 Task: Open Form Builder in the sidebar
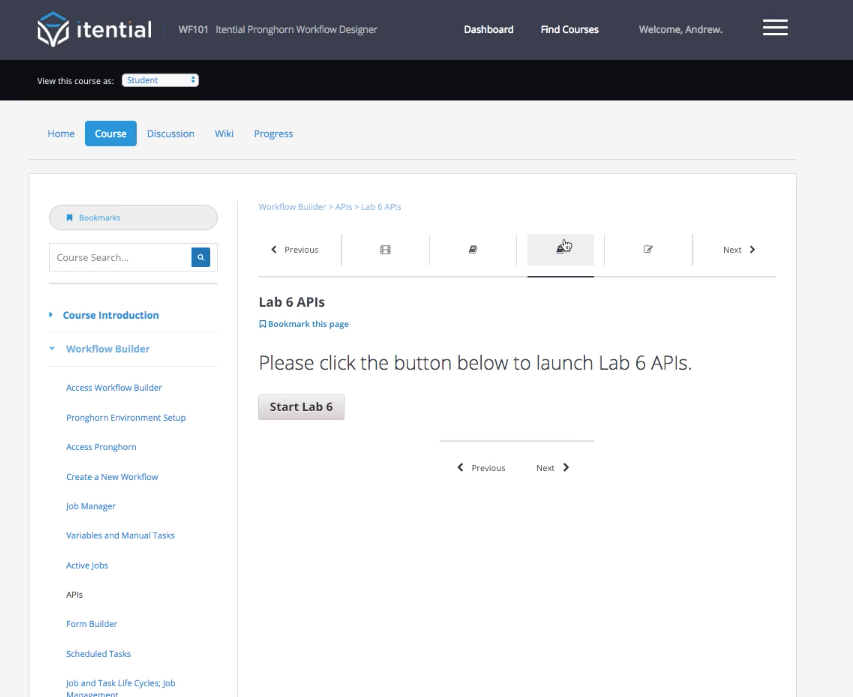[x=91, y=624]
